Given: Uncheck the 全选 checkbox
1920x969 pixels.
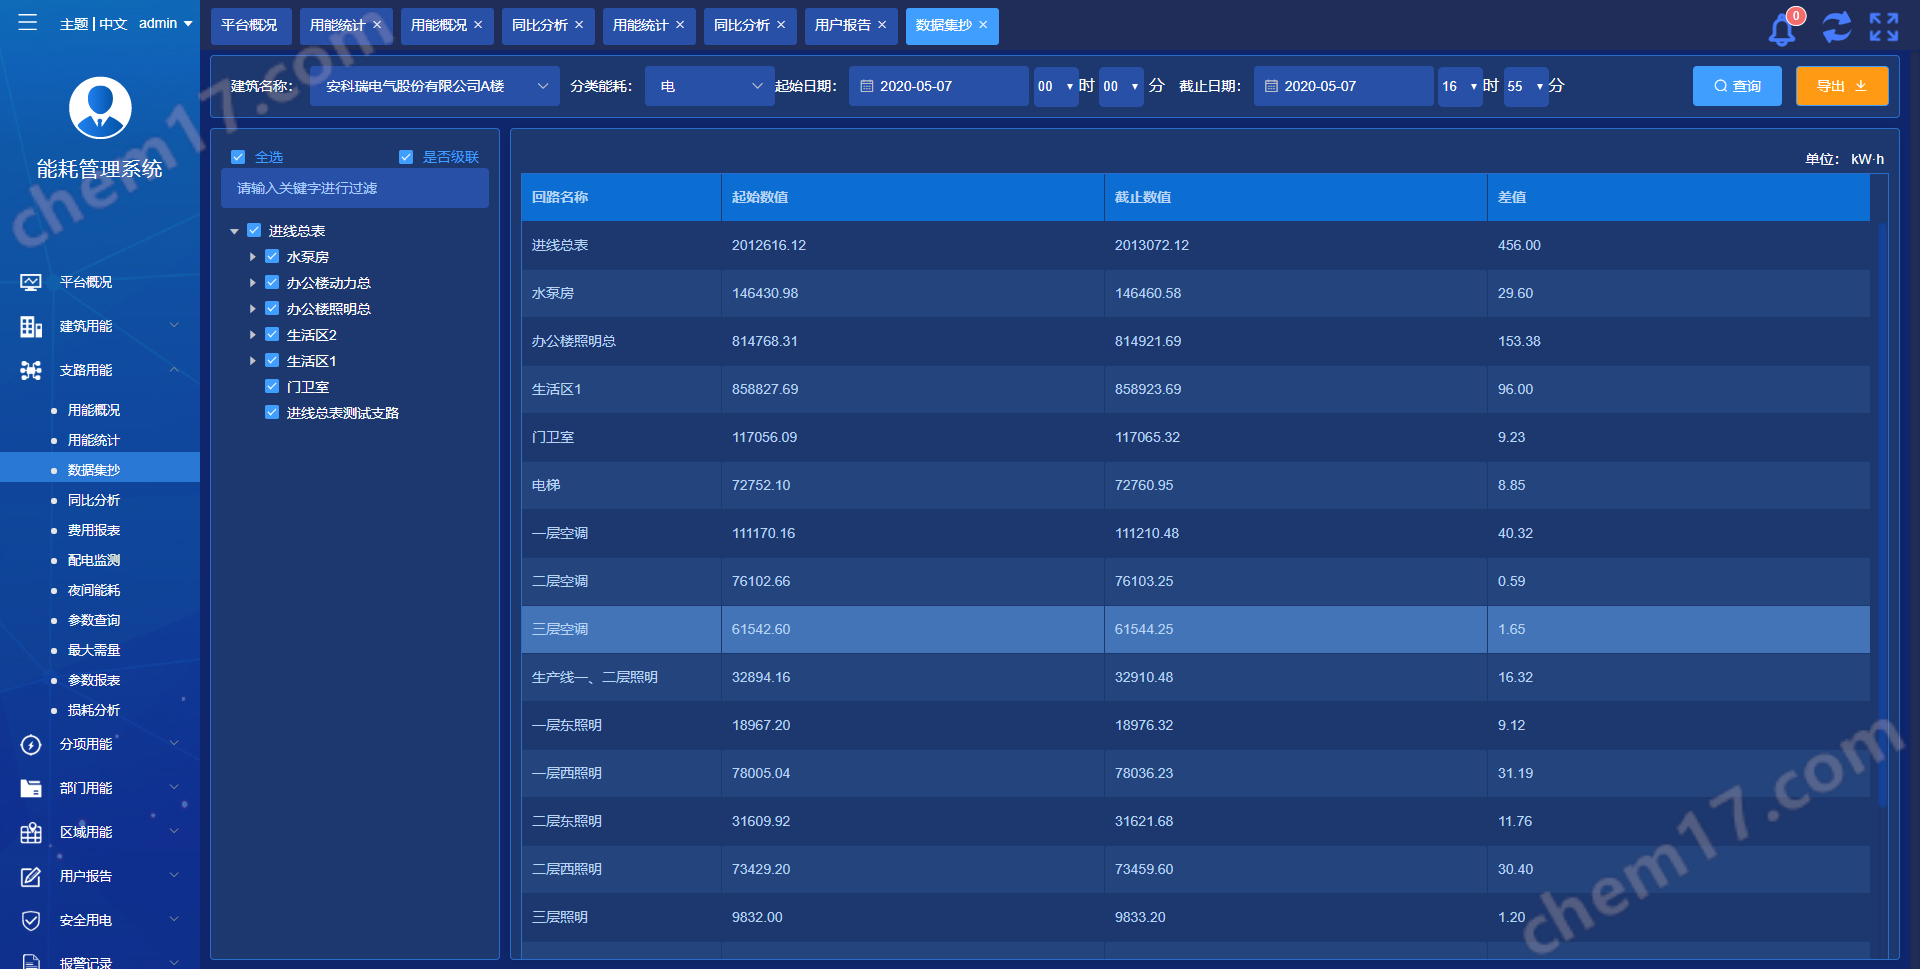Looking at the screenshot, I should (238, 157).
